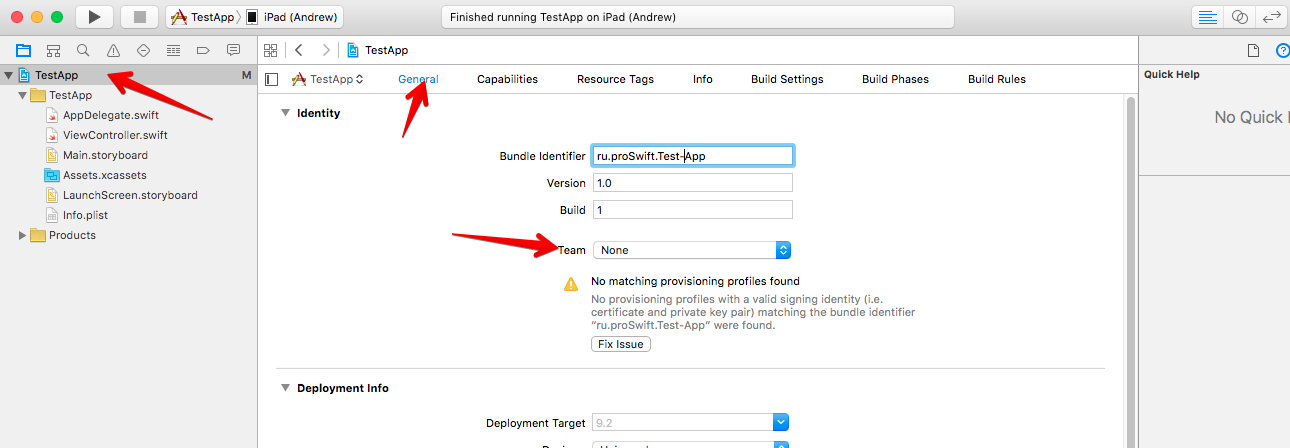The width and height of the screenshot is (1290, 448).
Task: Open related items grid menu
Action: 269,50
